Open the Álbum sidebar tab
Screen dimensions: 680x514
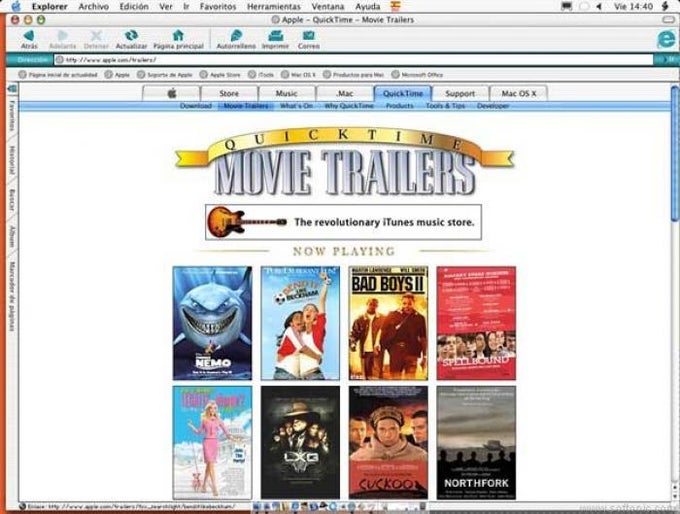point(13,237)
